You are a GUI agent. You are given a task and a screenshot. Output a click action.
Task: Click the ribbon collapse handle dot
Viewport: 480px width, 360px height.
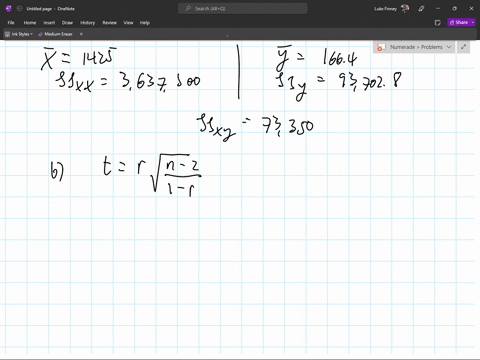[x=227, y=36]
